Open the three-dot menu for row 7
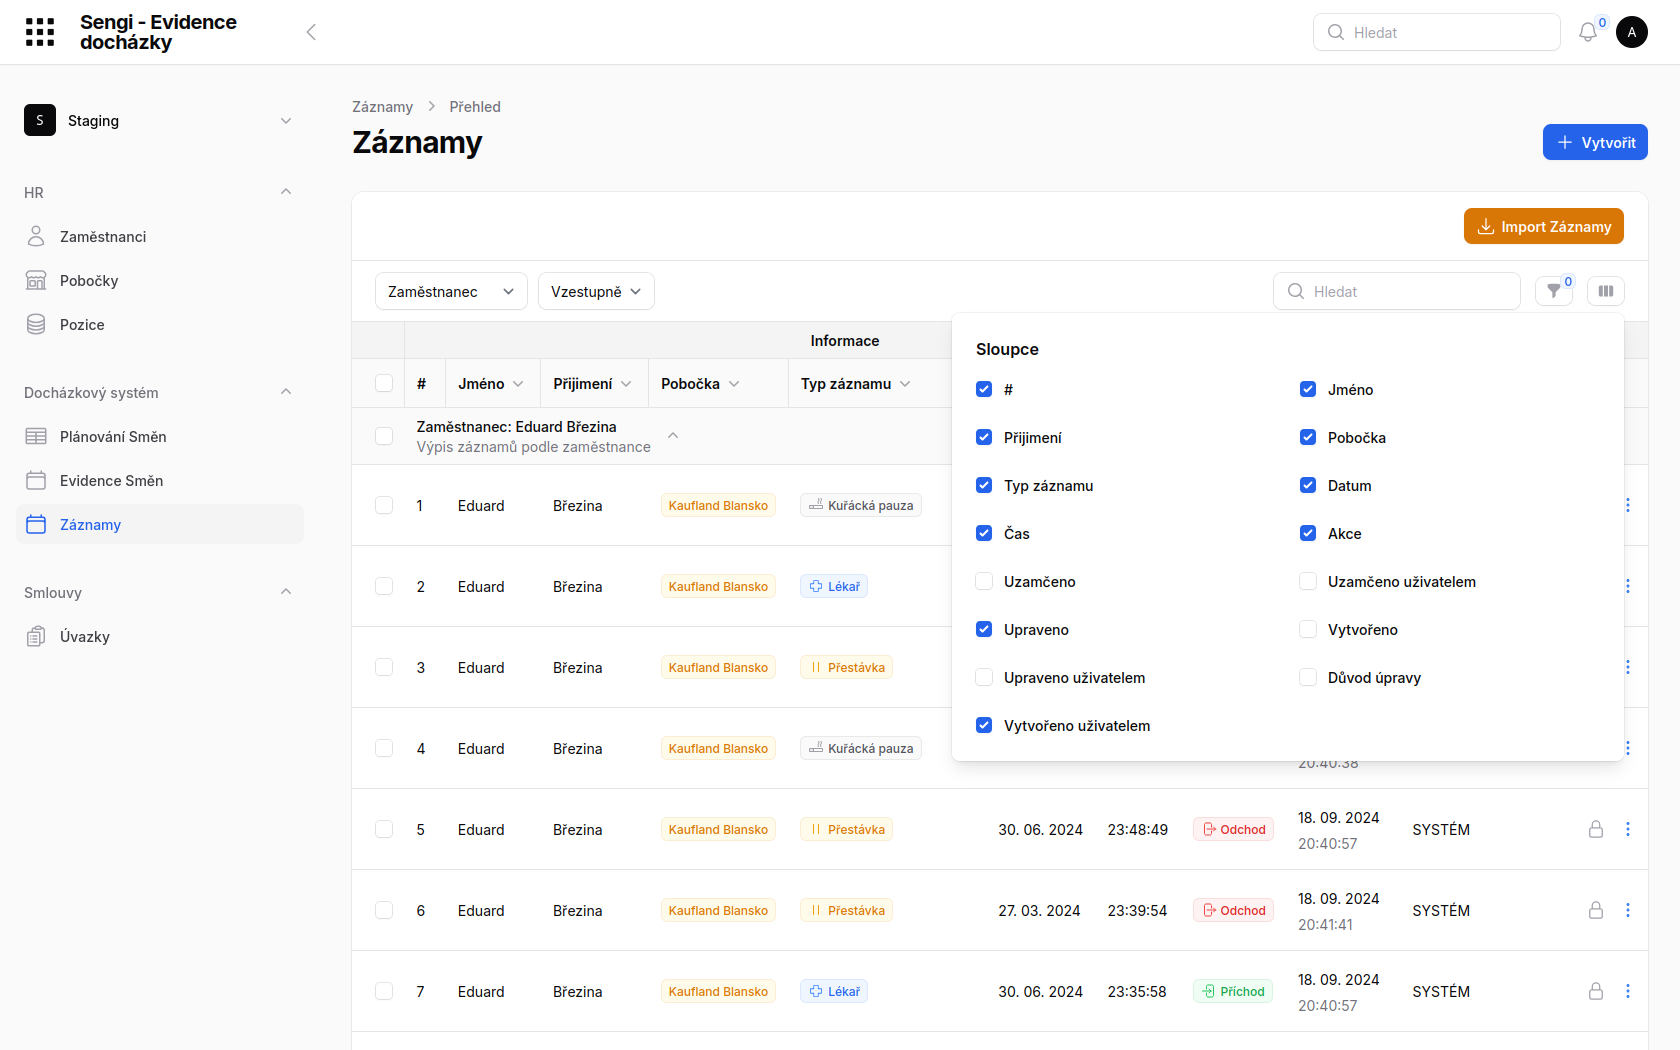1680x1050 pixels. pyautogui.click(x=1628, y=991)
